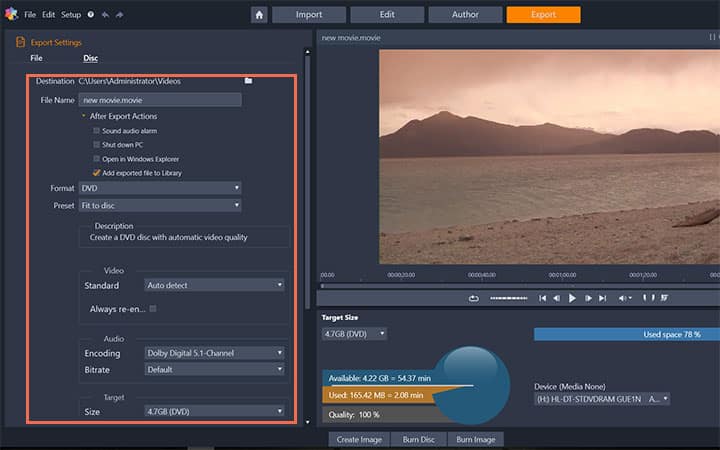Play the movie preview

tap(572, 298)
